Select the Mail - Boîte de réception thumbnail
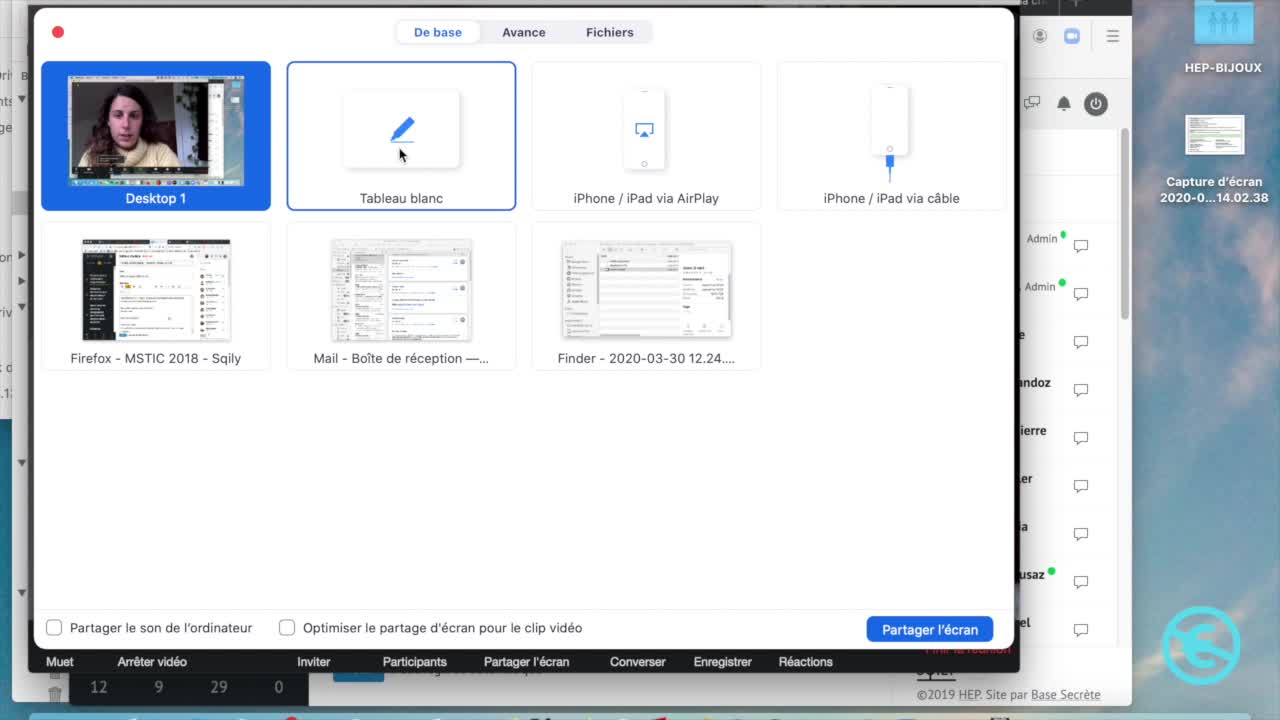Viewport: 1280px width, 720px height. click(x=401, y=296)
